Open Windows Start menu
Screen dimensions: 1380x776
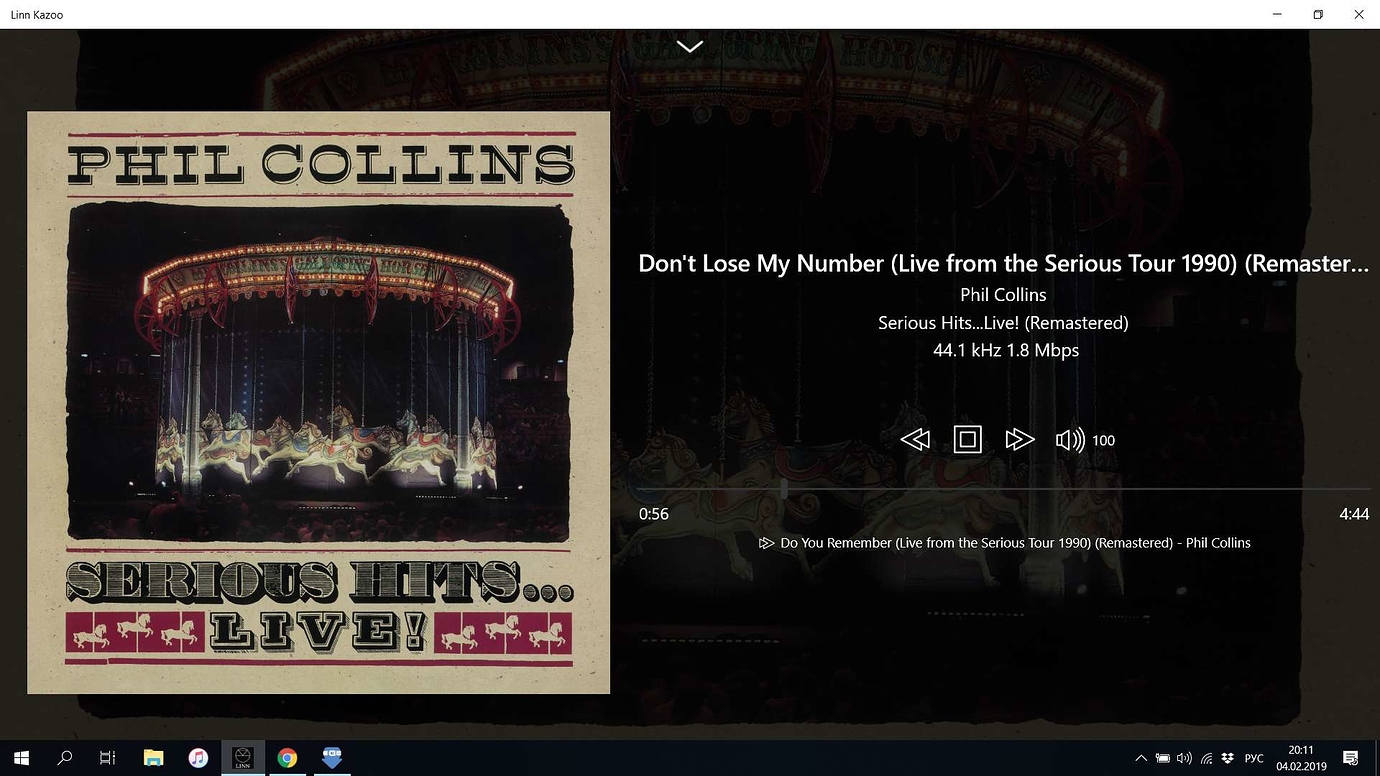[x=21, y=758]
